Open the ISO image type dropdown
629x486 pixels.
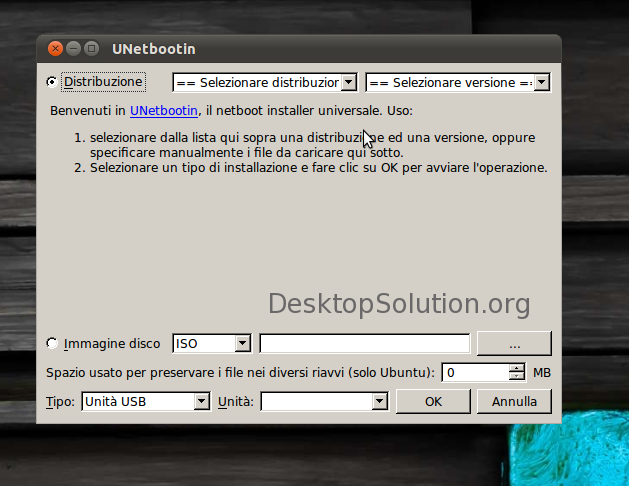pyautogui.click(x=212, y=344)
